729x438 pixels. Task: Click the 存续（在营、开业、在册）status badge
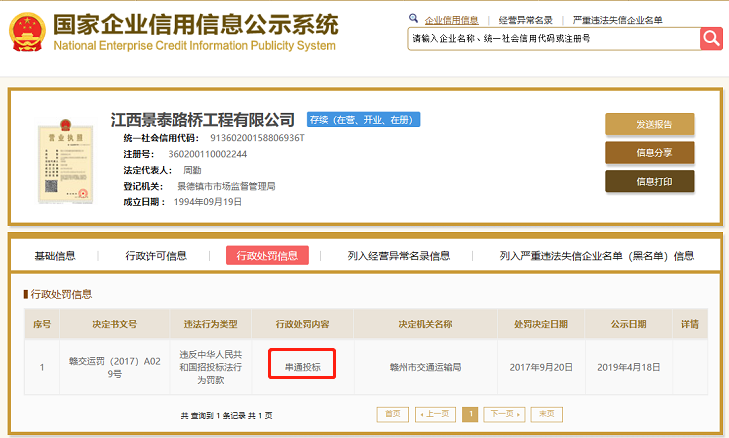363,119
